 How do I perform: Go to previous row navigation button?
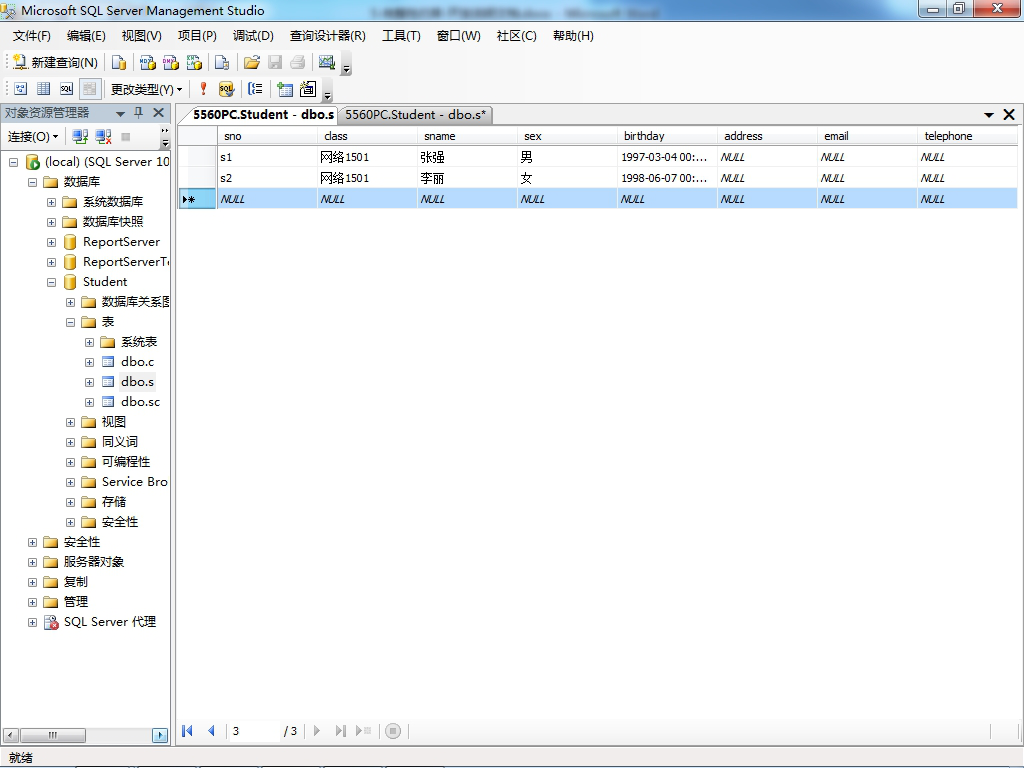coord(211,731)
